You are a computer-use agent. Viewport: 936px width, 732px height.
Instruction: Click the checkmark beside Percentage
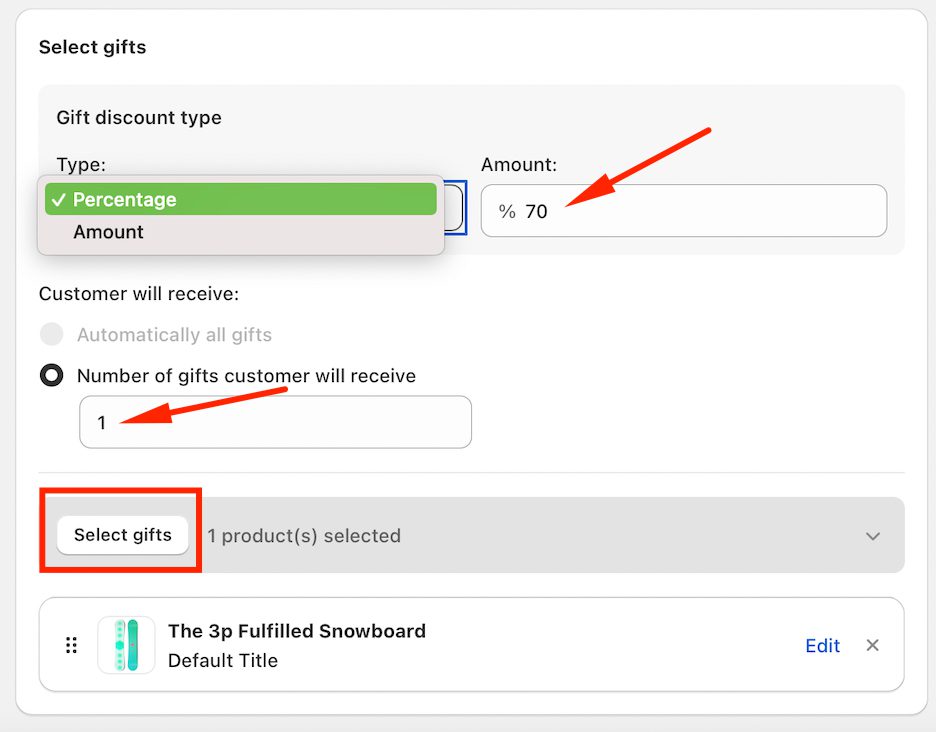[x=58, y=200]
